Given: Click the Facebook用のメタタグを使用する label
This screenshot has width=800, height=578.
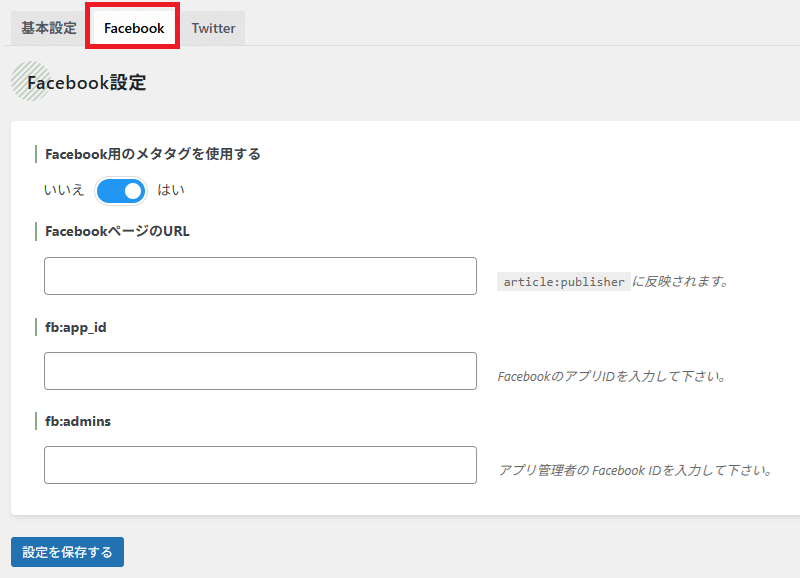Looking at the screenshot, I should coord(153,154).
